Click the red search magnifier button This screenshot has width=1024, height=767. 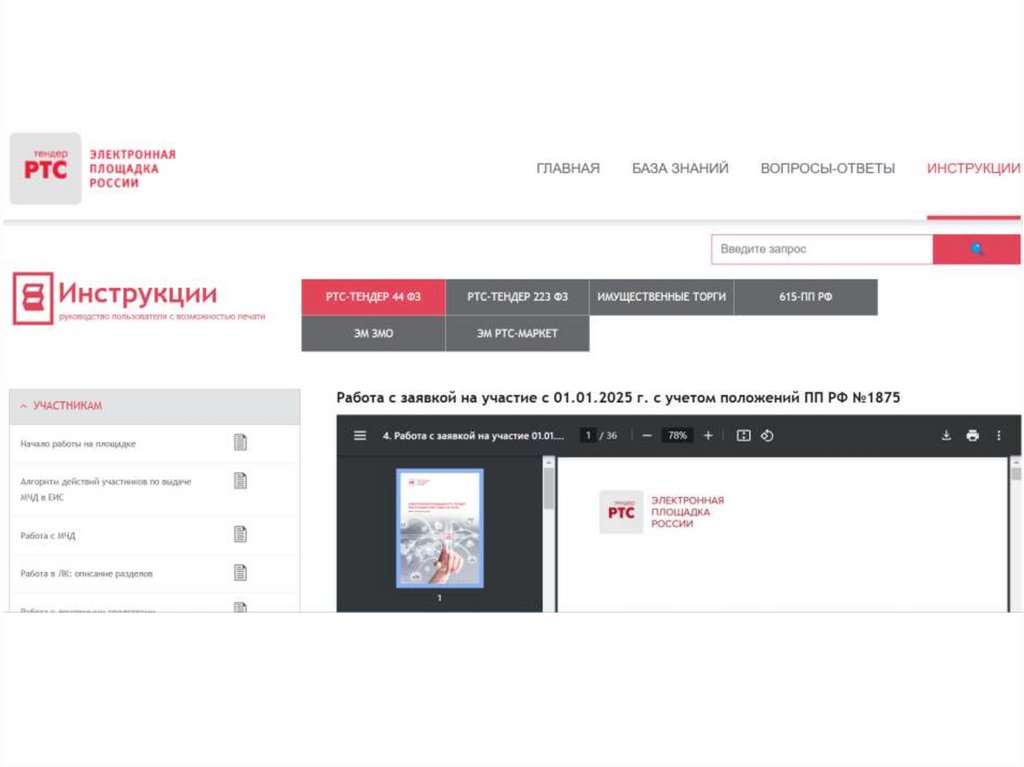[x=976, y=249]
